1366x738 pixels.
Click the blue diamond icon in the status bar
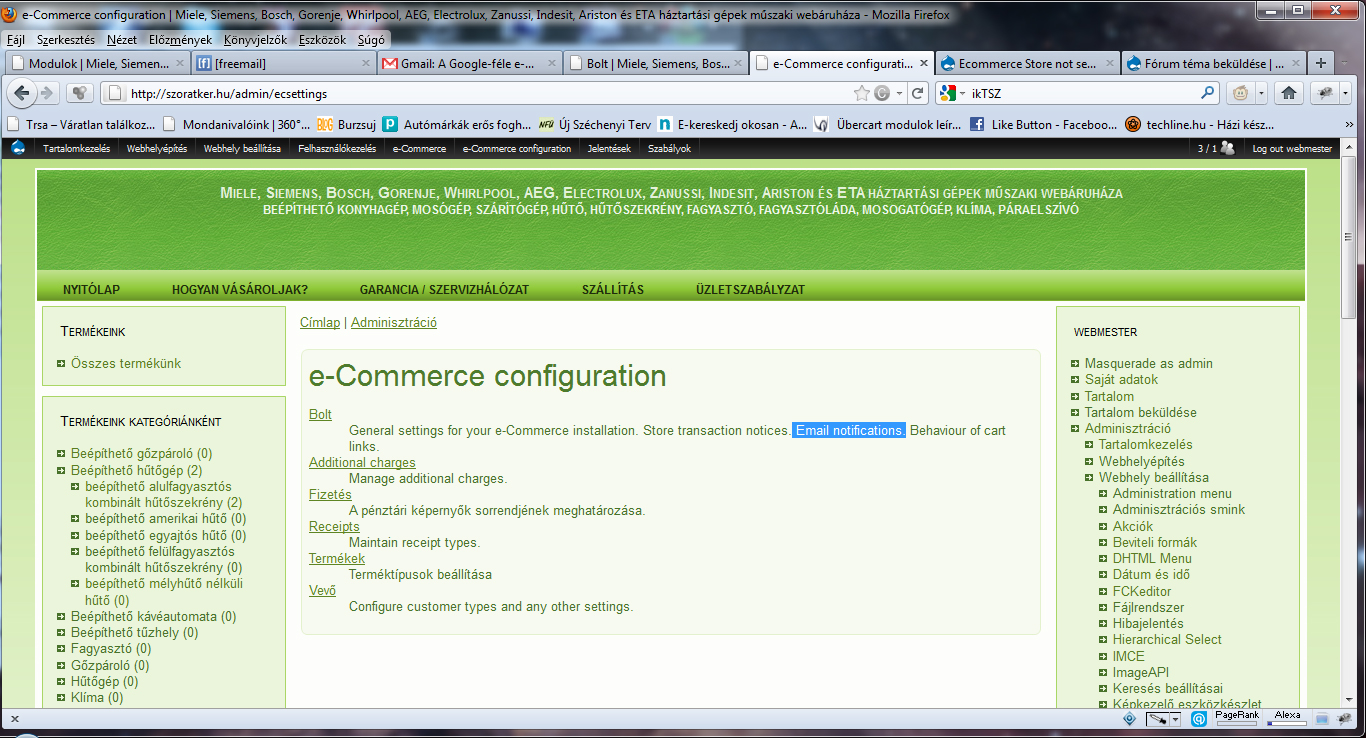coord(1129,719)
